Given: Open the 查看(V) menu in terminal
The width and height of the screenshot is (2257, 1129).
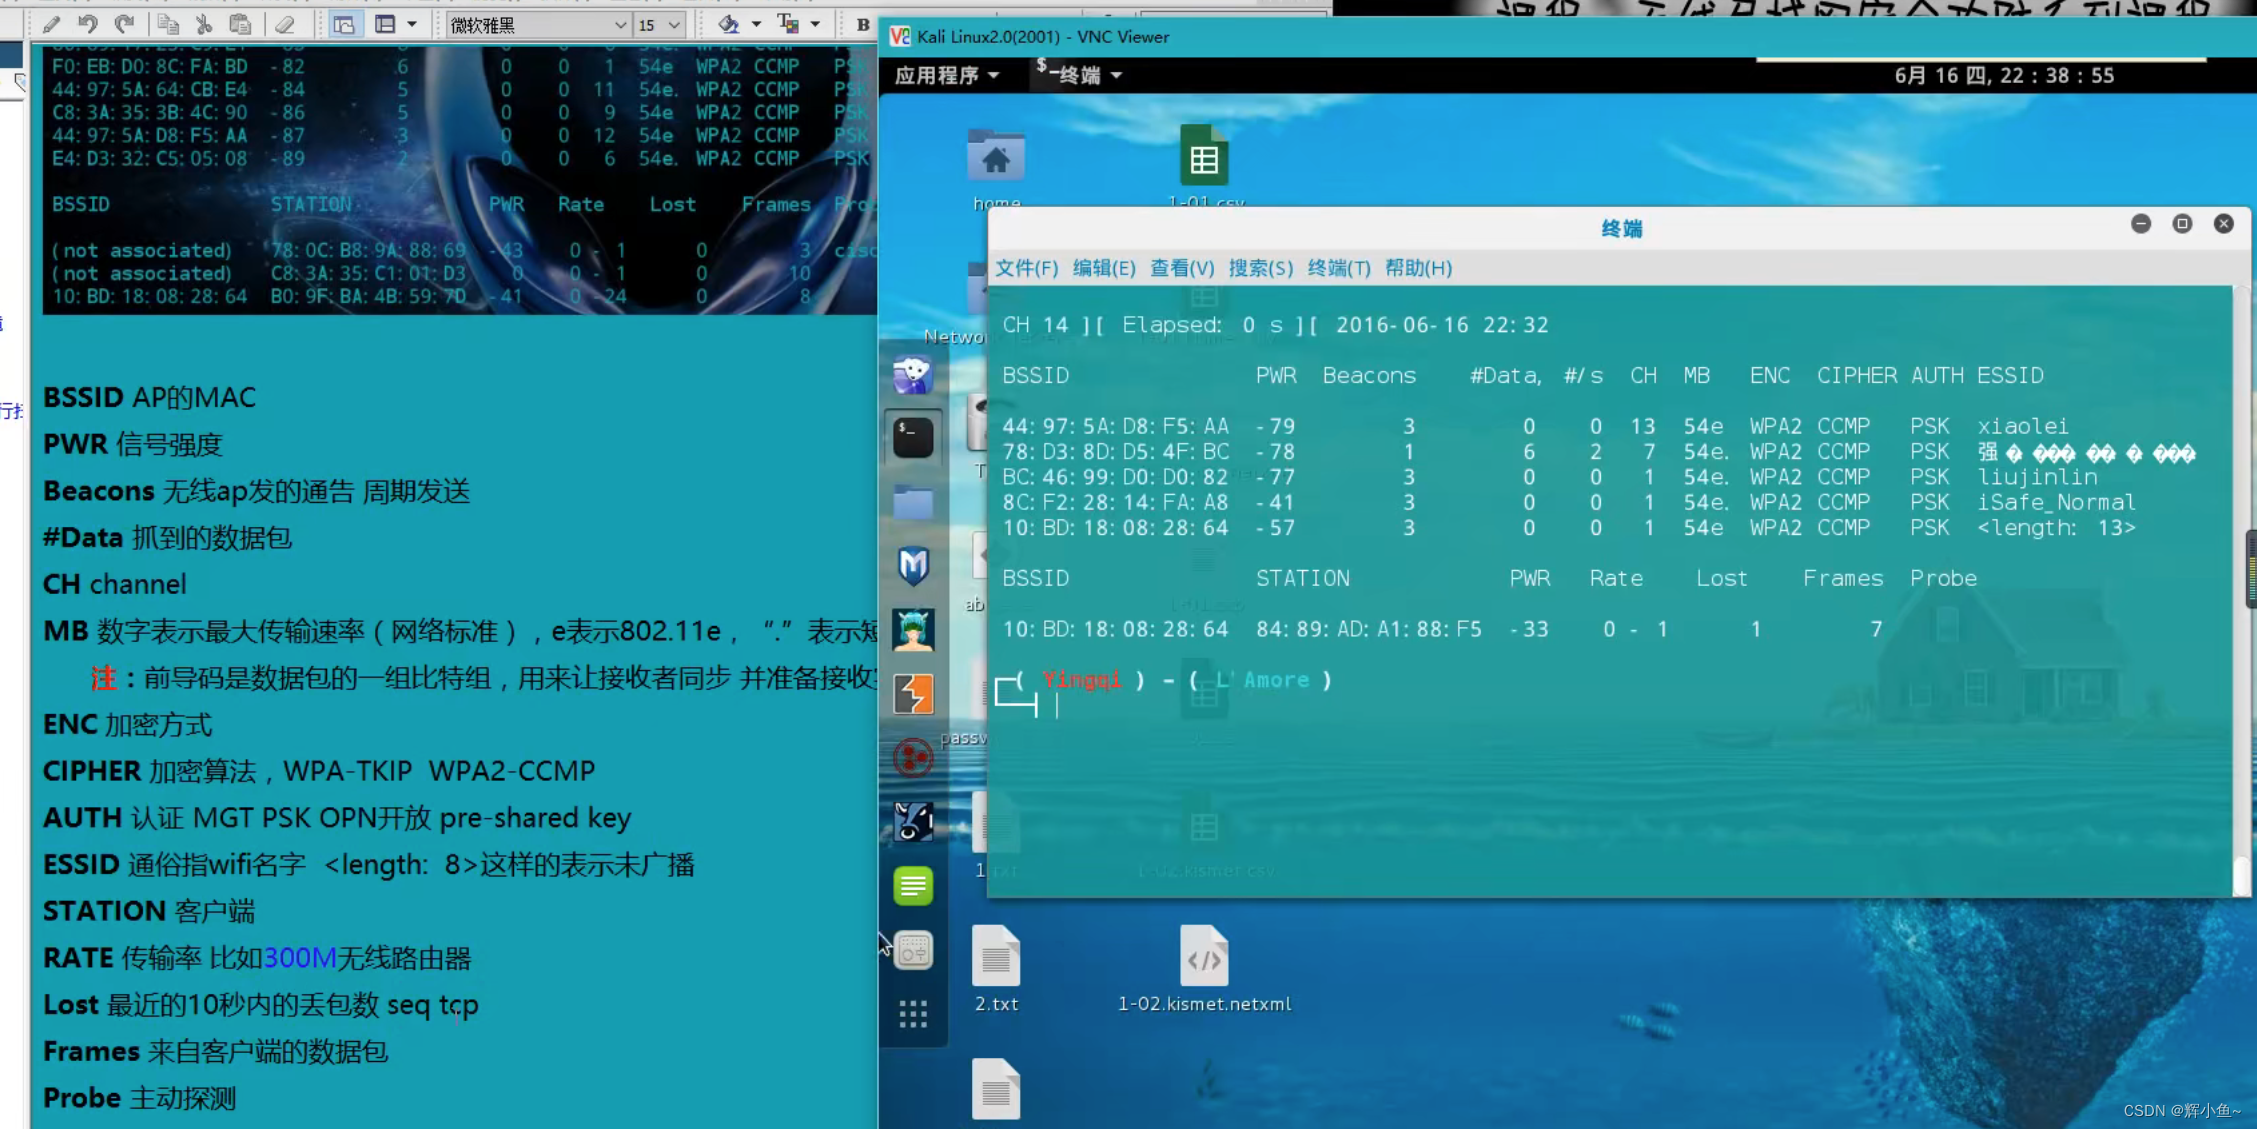Looking at the screenshot, I should tap(1182, 268).
